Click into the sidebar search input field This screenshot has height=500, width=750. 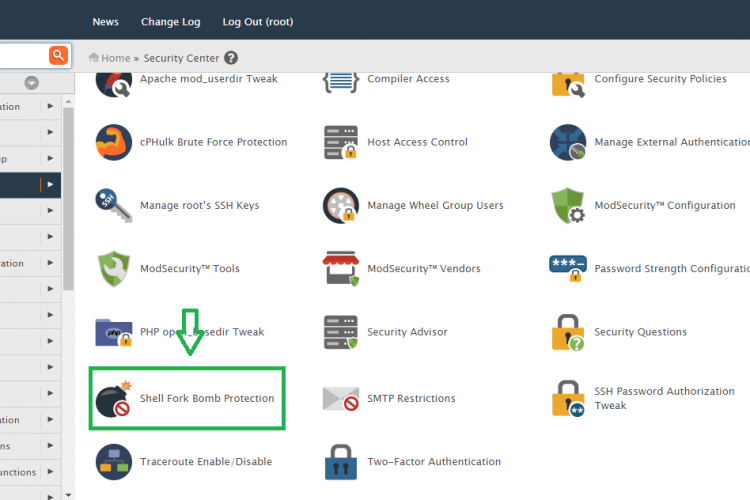coord(24,56)
